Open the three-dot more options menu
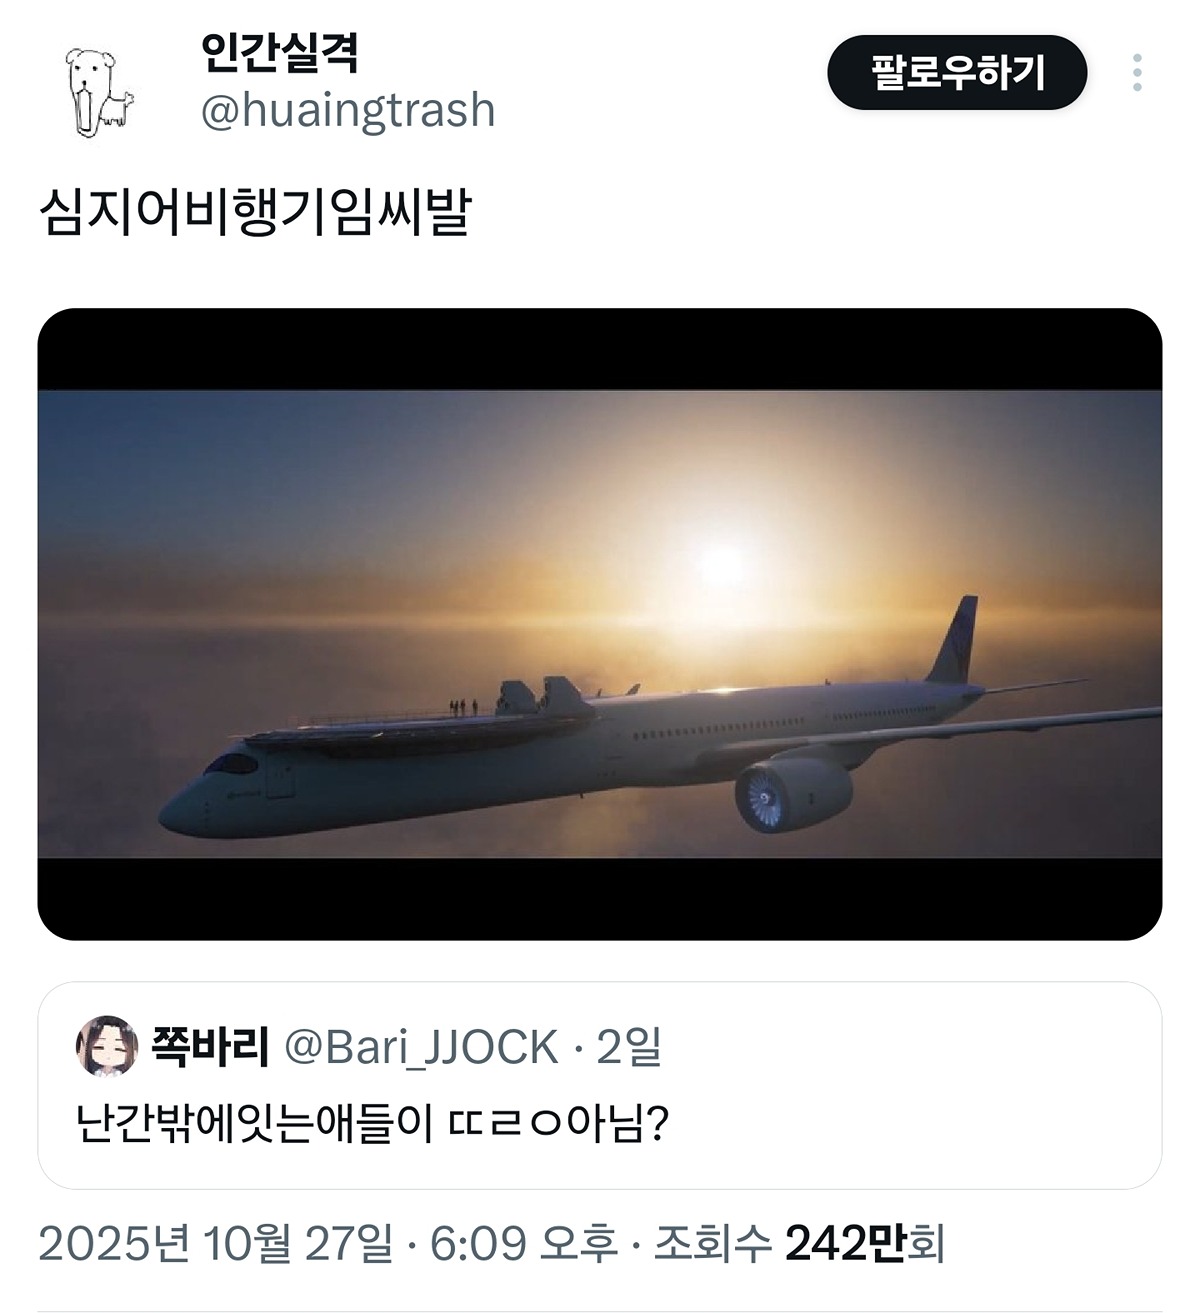The image size is (1200, 1313). tap(1137, 73)
